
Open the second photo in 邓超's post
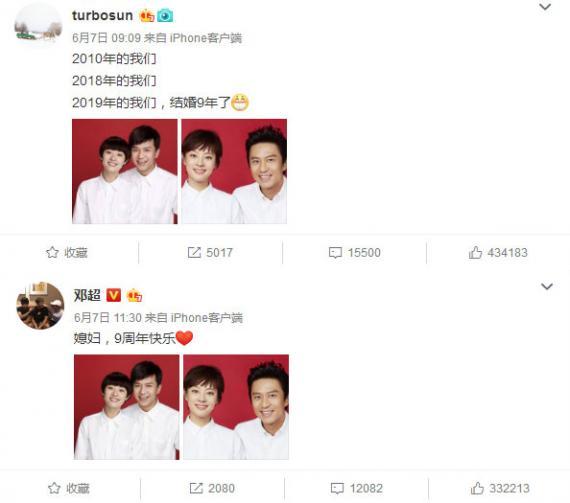(236, 407)
